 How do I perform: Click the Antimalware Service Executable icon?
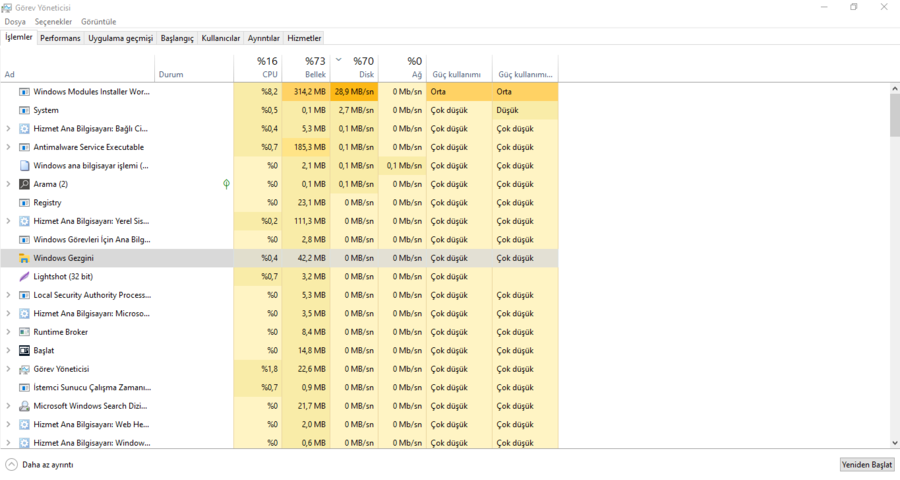pyautogui.click(x=24, y=147)
